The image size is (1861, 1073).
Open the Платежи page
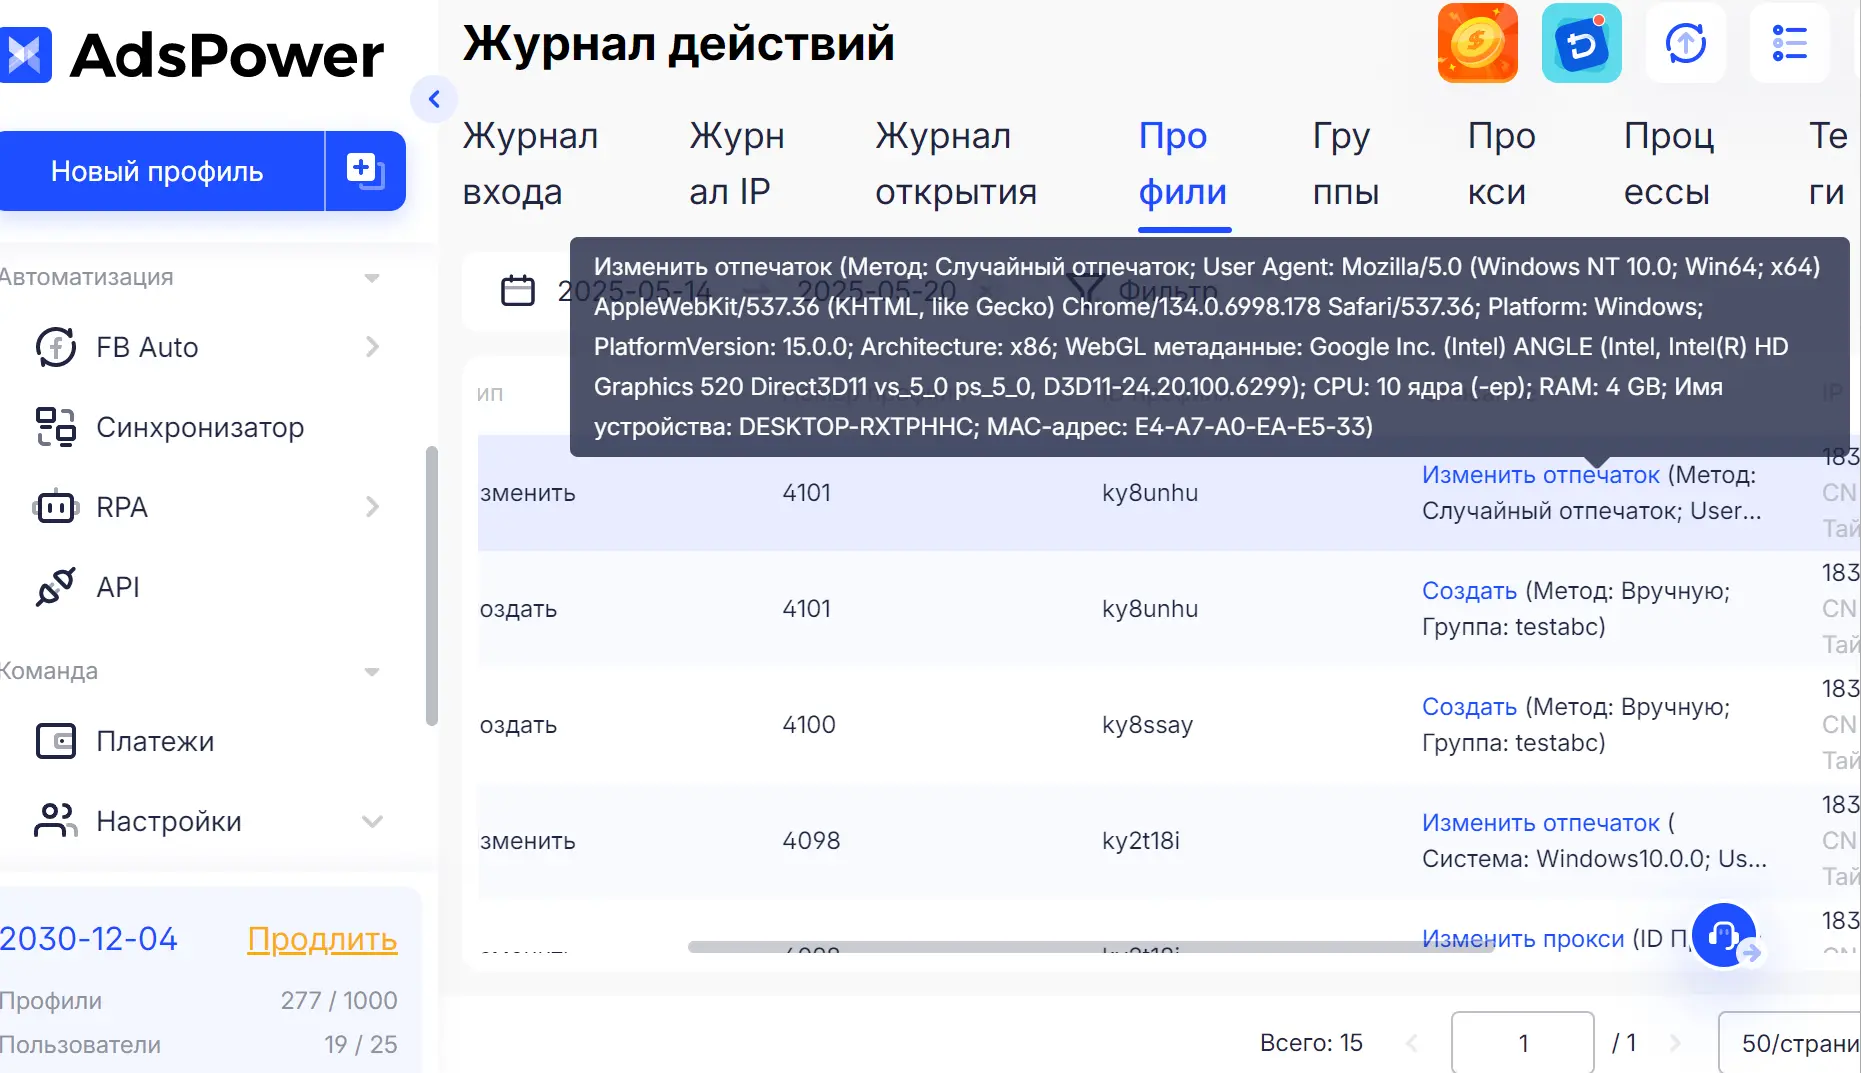155,741
